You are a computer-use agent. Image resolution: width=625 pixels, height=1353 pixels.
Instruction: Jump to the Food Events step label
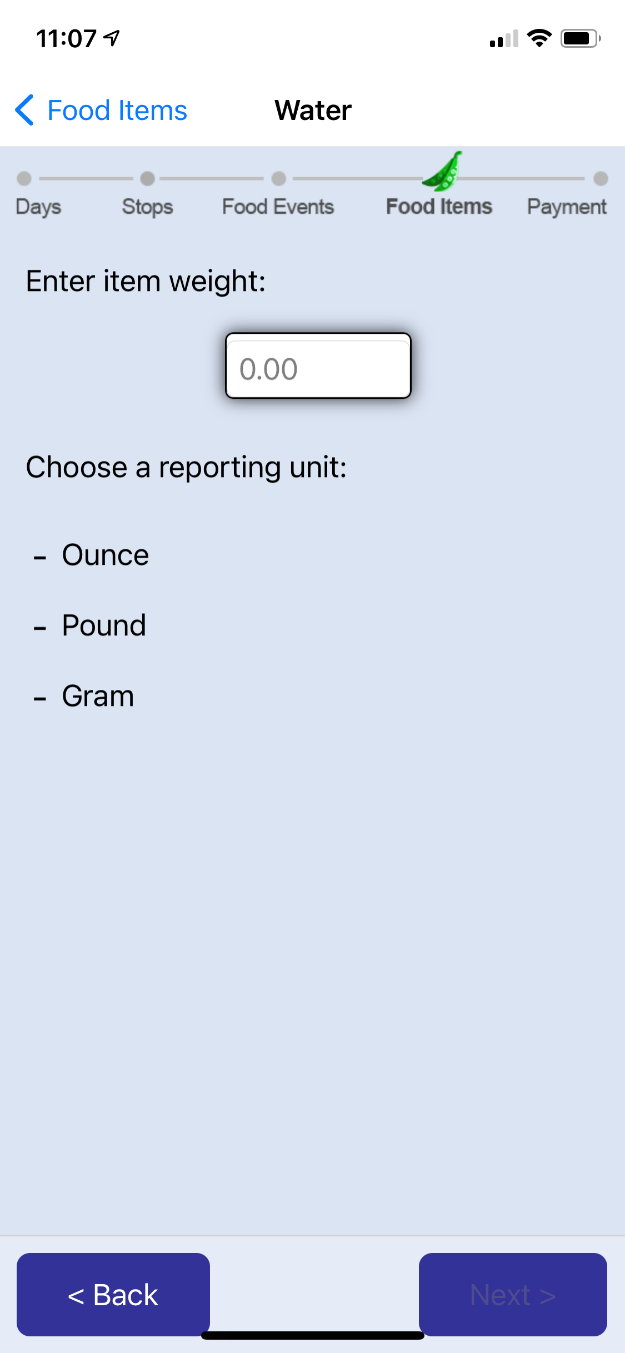(278, 207)
